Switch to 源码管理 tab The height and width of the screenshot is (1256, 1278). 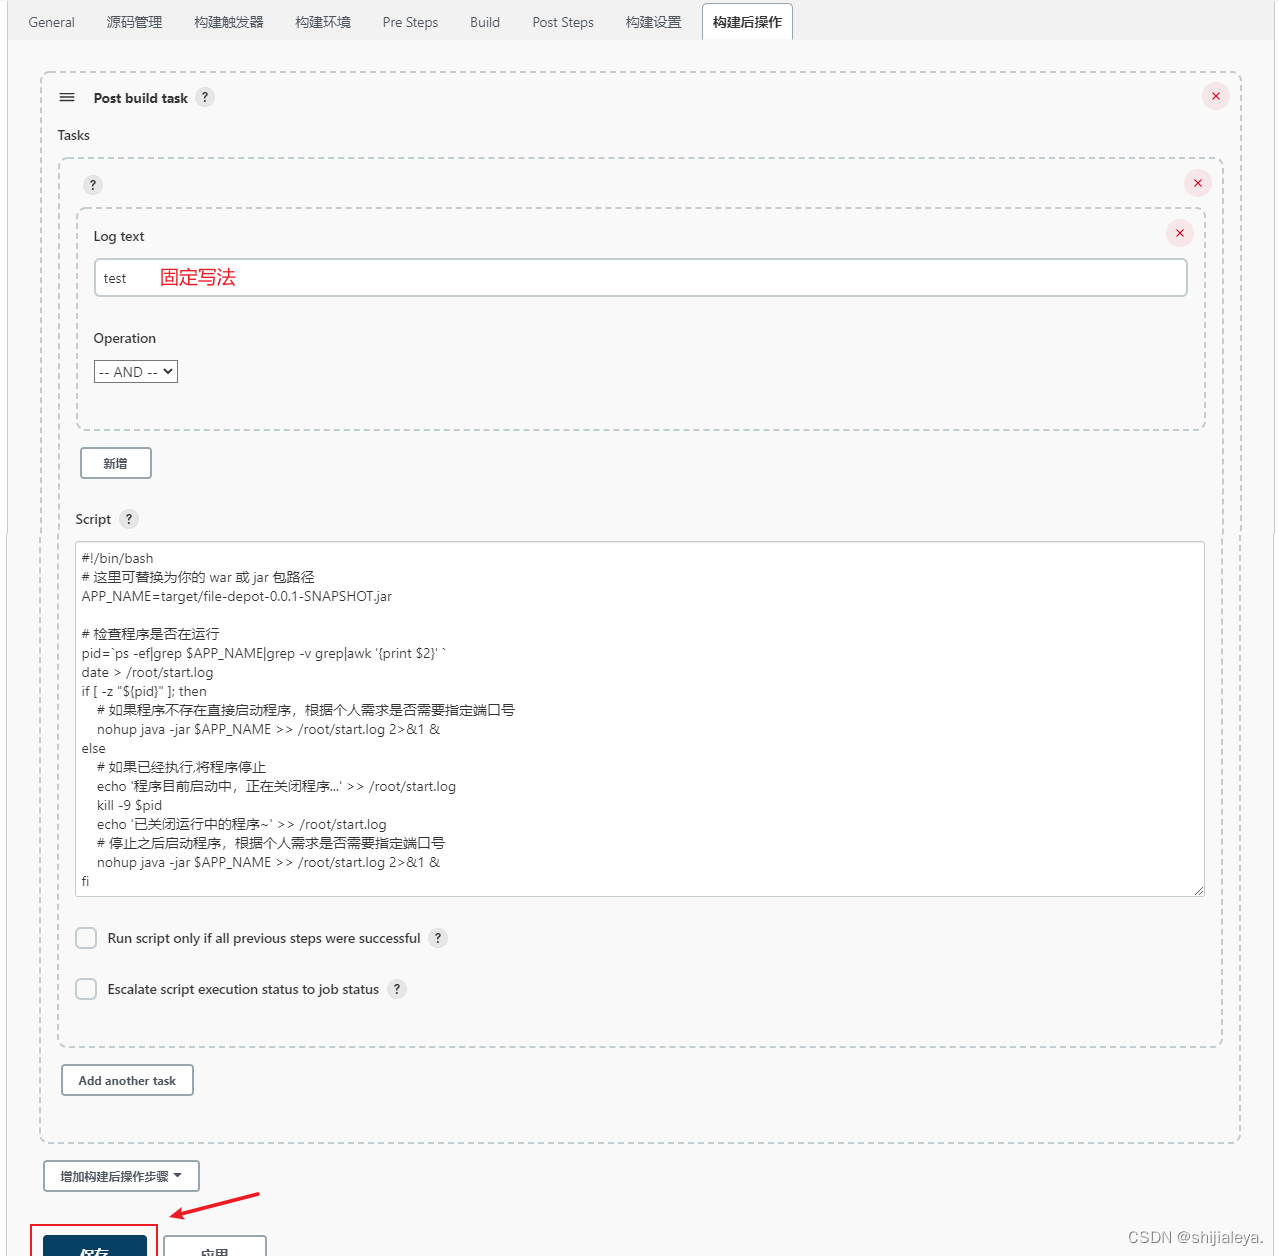tap(134, 22)
